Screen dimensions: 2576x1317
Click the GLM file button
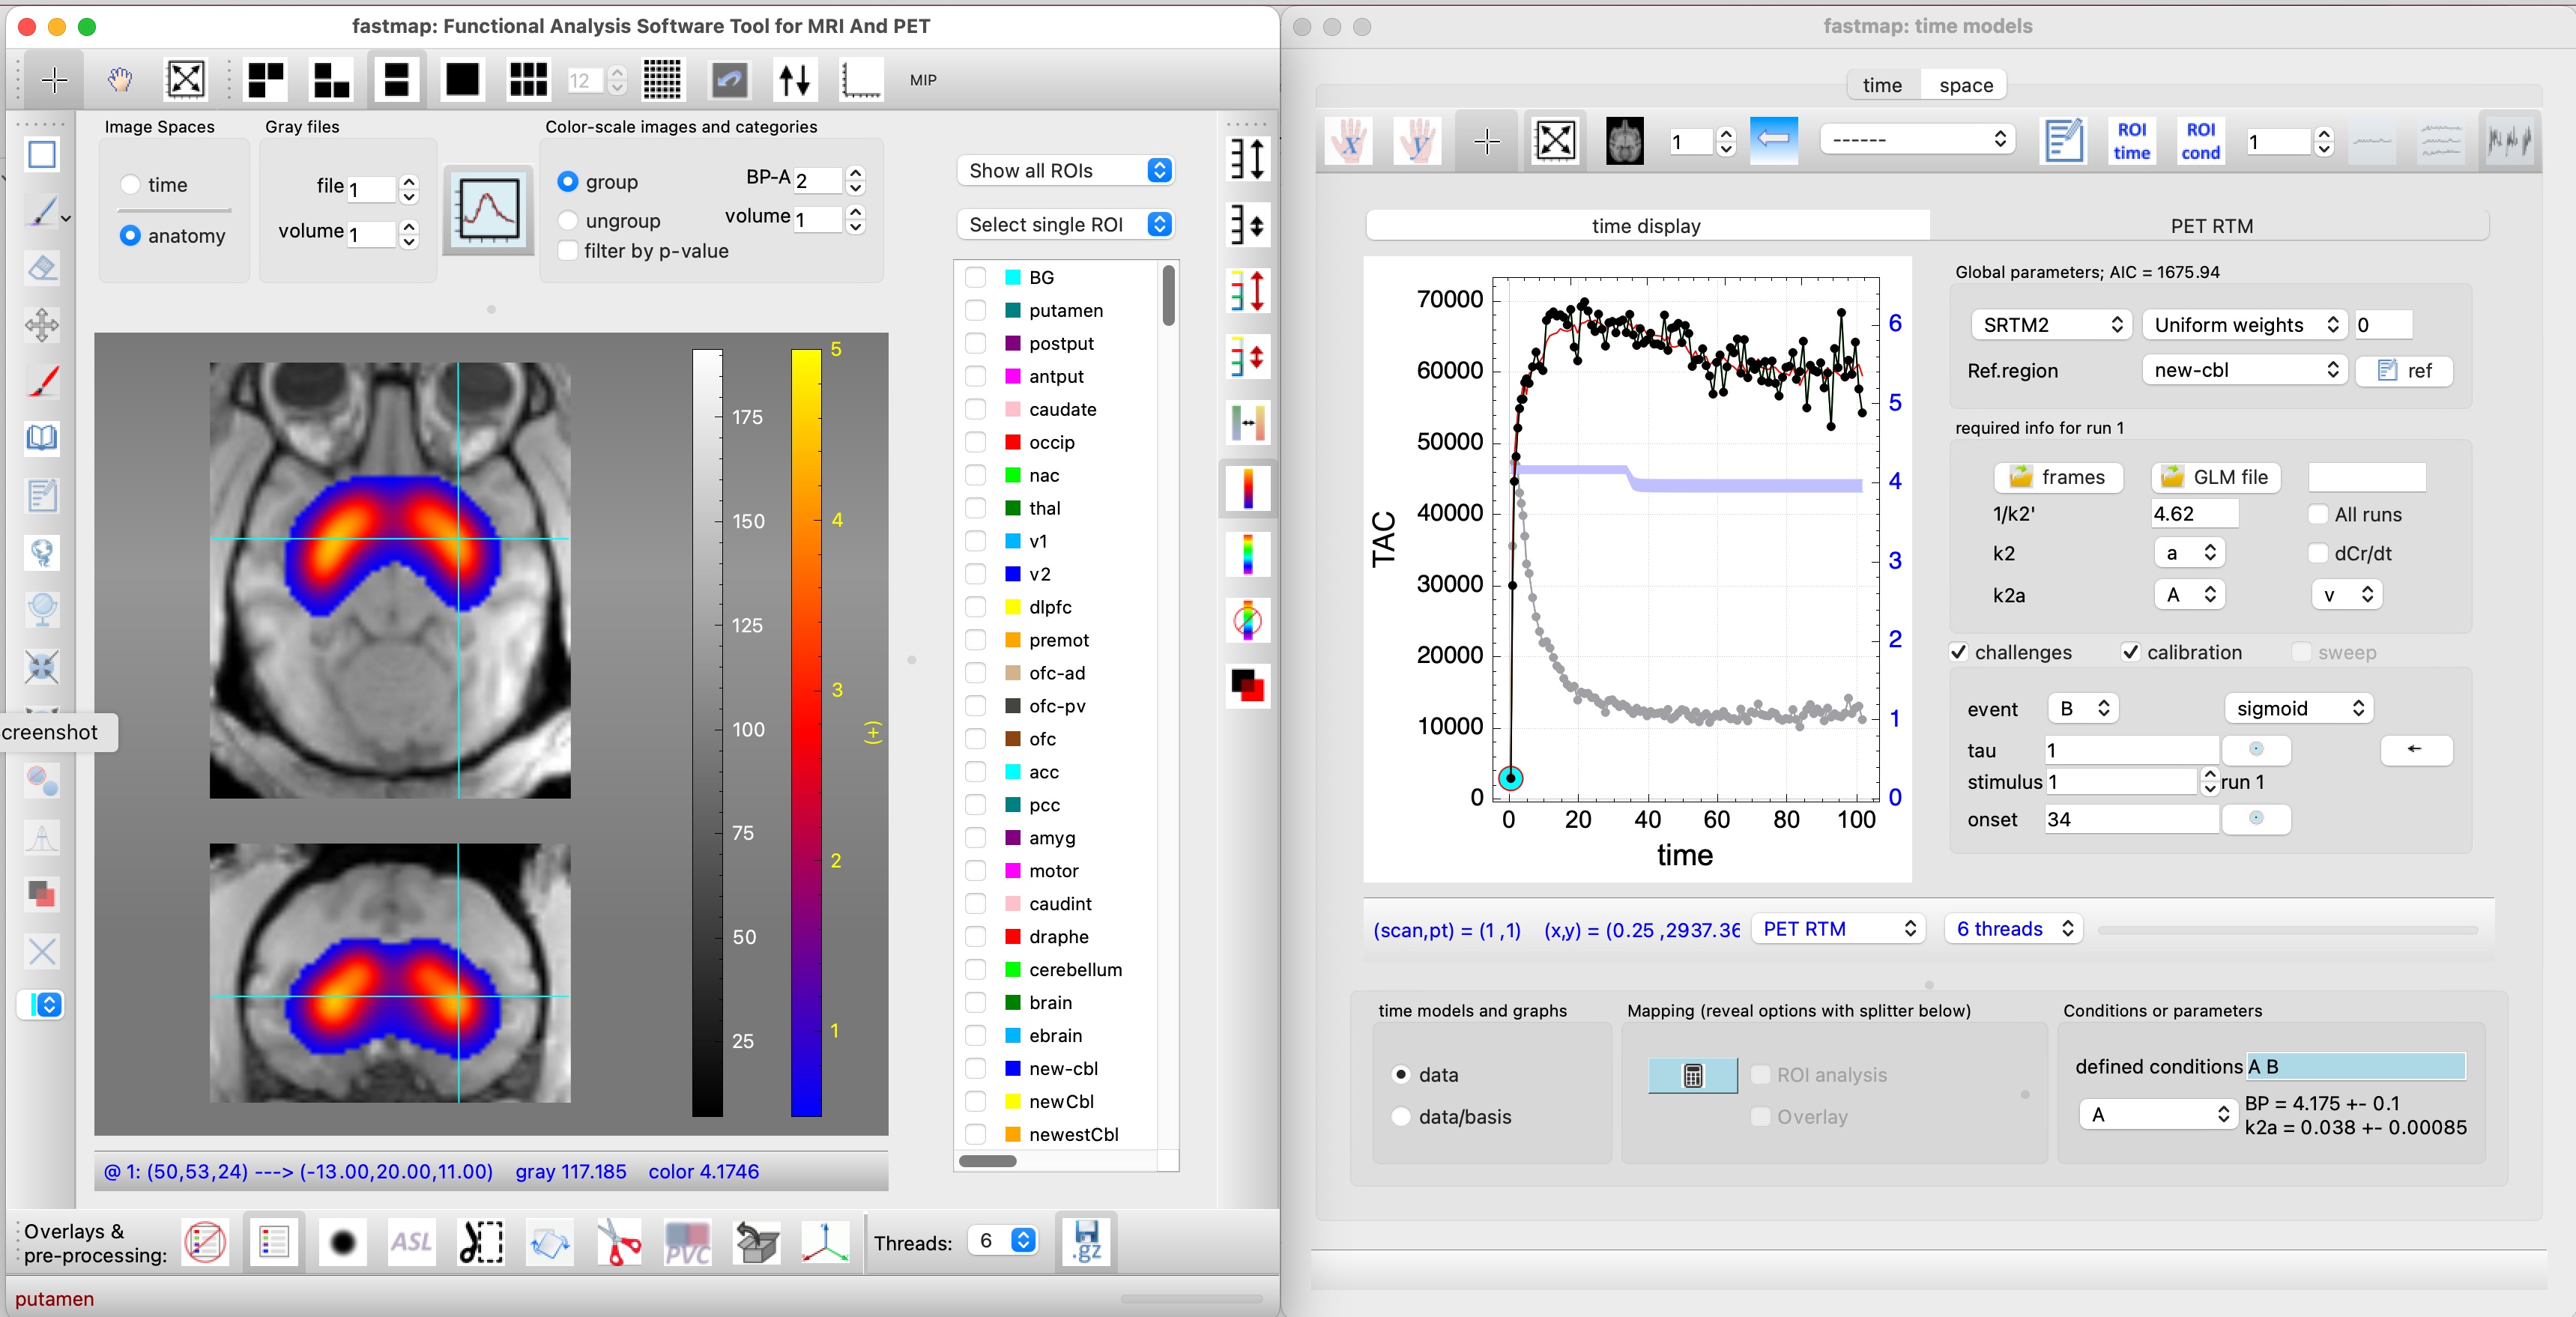click(x=2216, y=477)
